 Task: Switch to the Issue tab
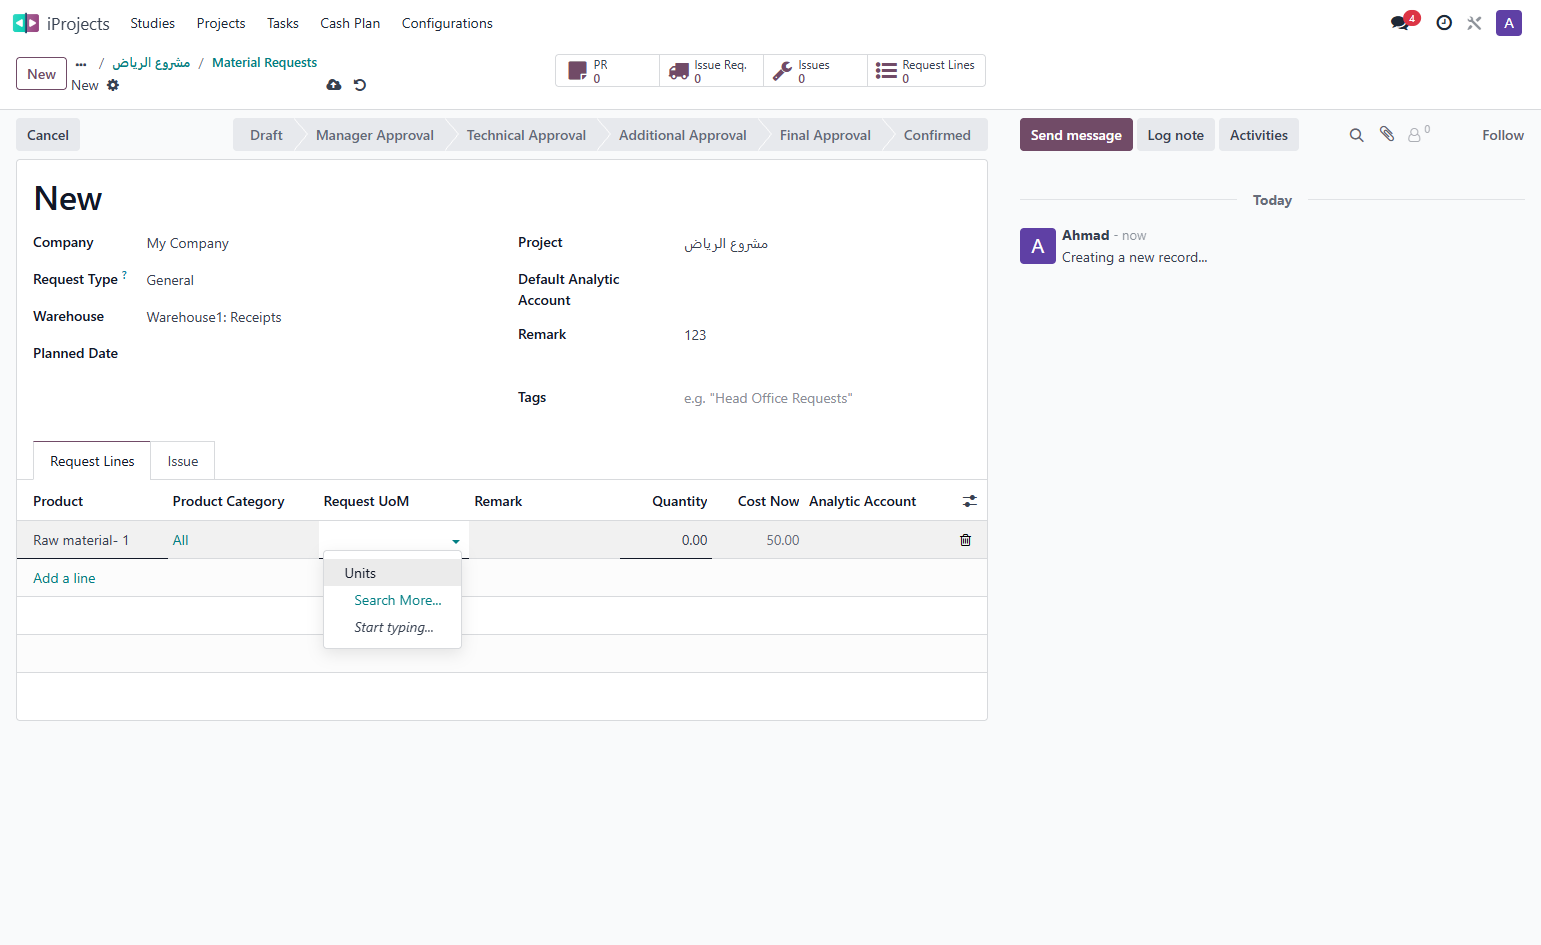point(183,461)
